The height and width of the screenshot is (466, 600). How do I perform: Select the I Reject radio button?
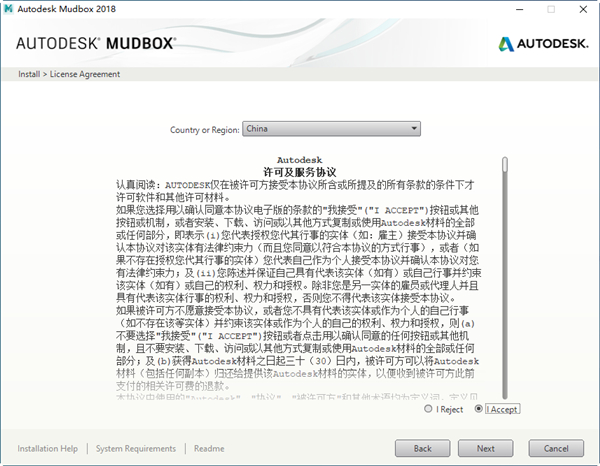point(428,409)
